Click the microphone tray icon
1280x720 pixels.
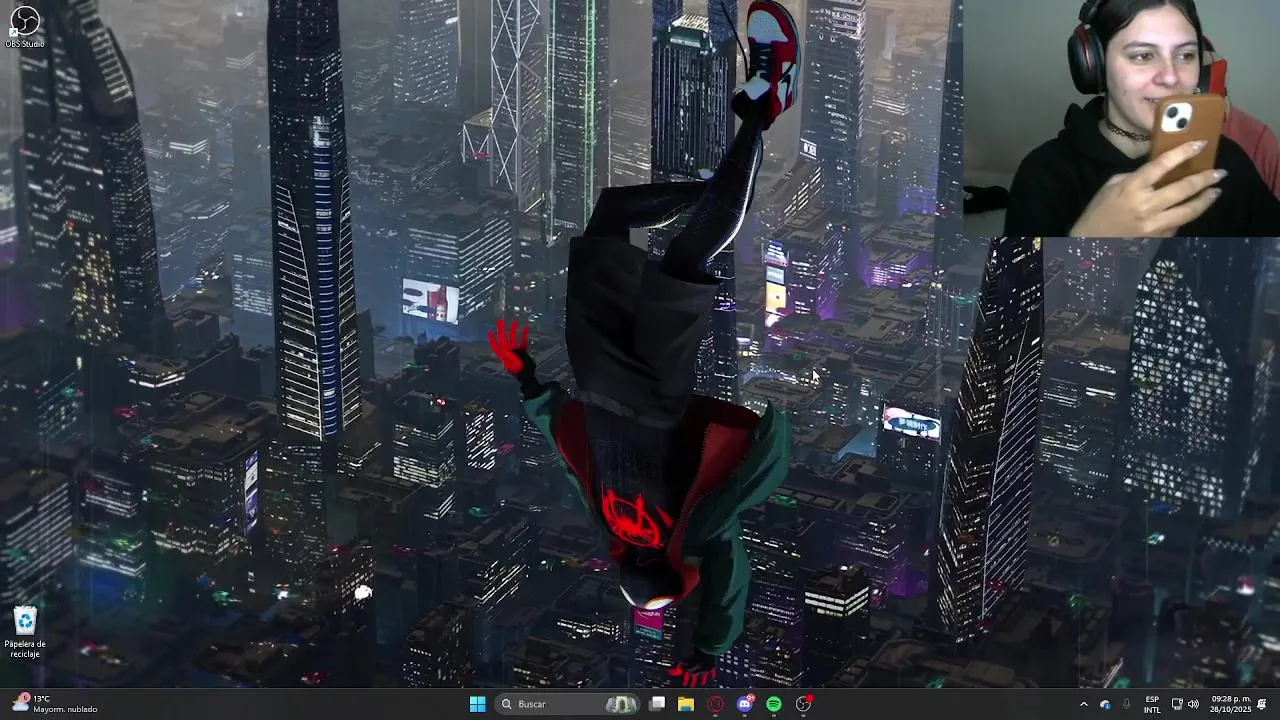click(1127, 704)
